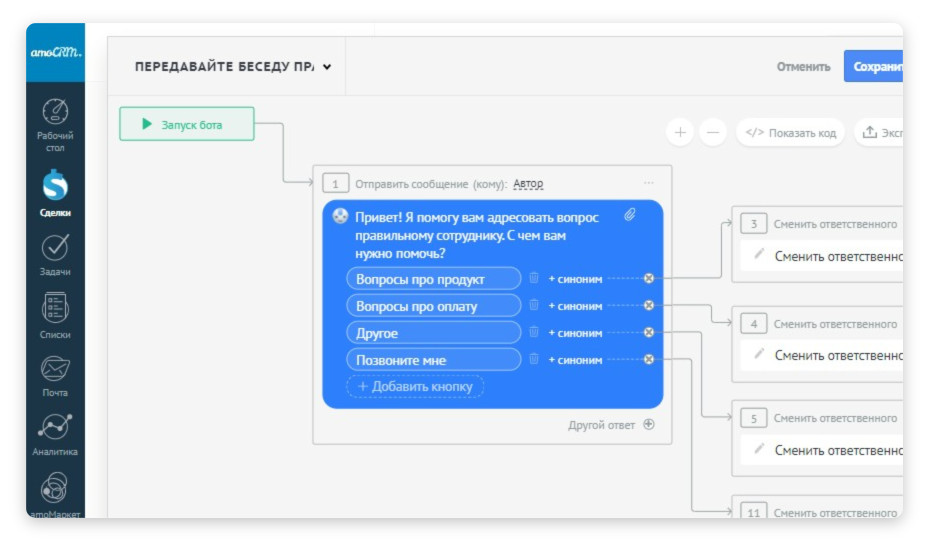The image size is (929, 540).
Task: Open step 1 three-dots options menu
Action: (648, 183)
